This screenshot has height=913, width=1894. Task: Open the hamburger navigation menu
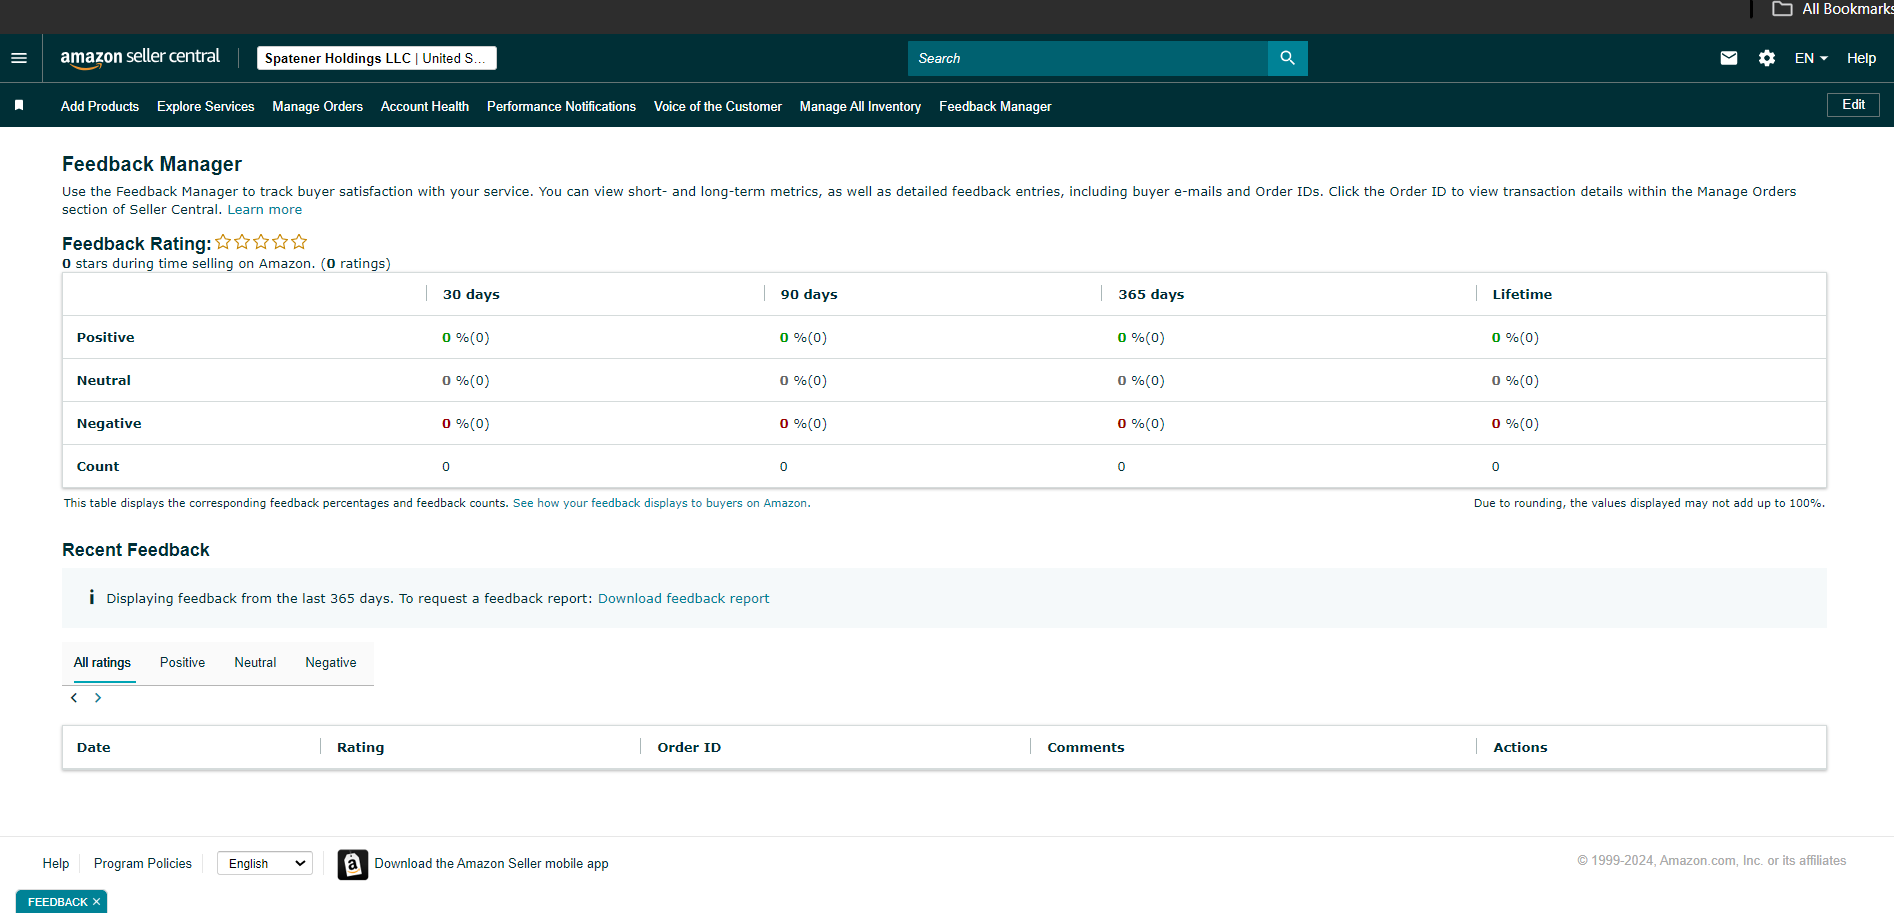(19, 58)
